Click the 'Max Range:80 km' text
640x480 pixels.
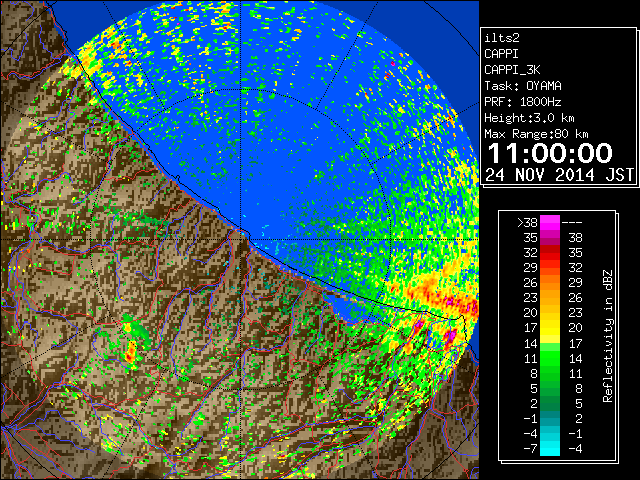(x=536, y=134)
